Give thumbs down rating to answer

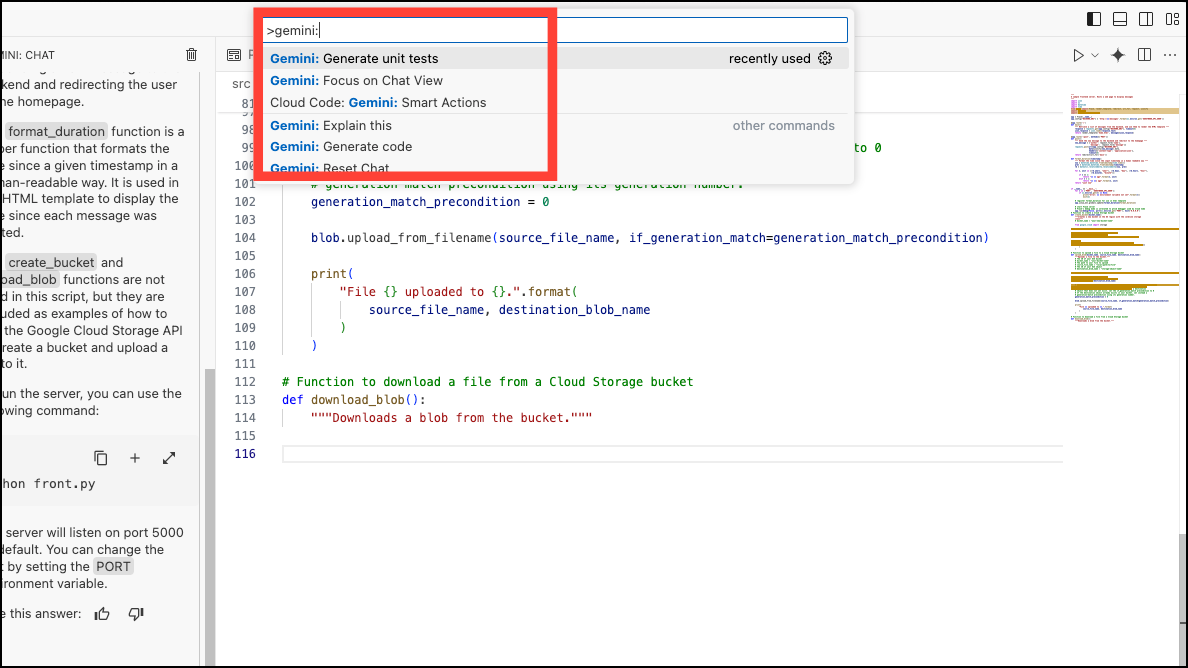136,614
